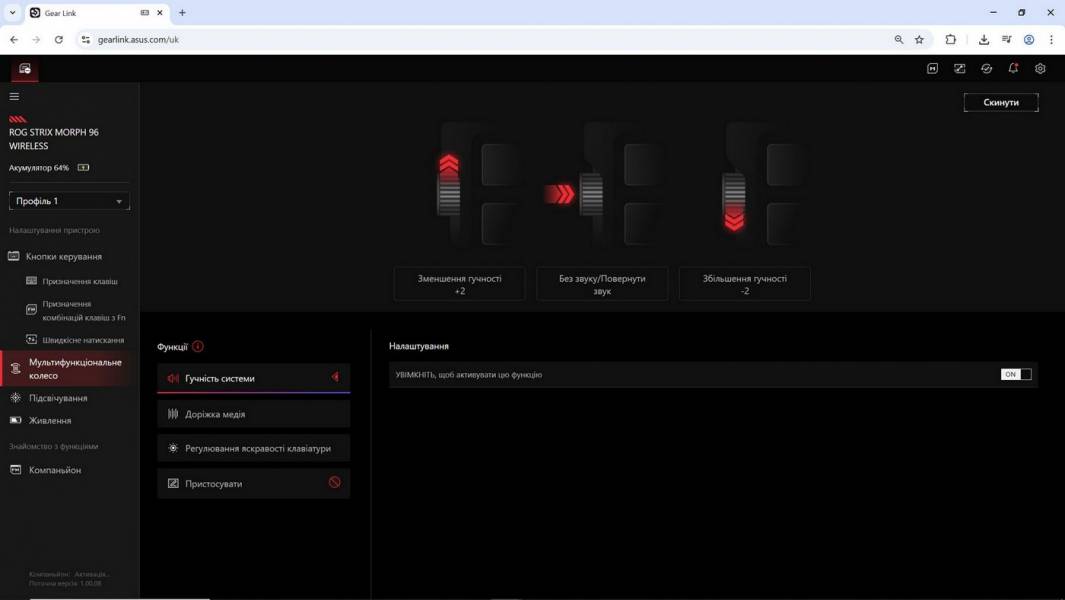
Task: Click the info icon beside Функції
Action: tap(198, 347)
